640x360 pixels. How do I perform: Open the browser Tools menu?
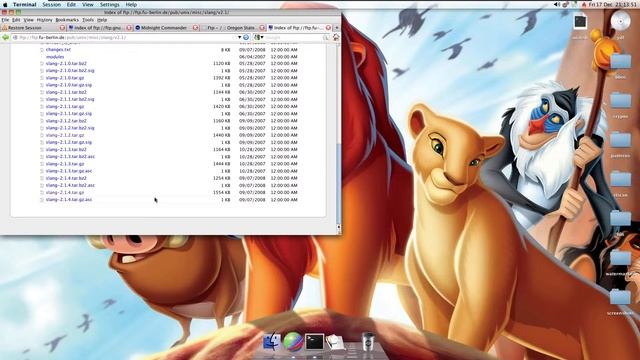click(x=88, y=20)
